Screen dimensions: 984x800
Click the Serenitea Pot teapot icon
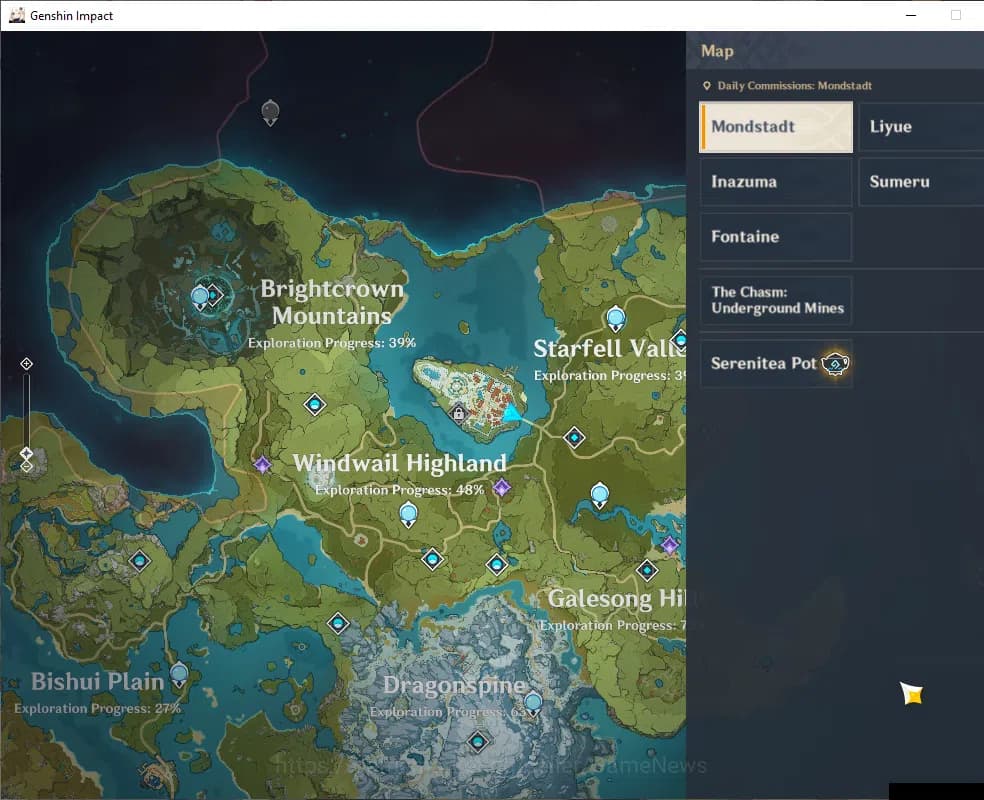tap(835, 363)
